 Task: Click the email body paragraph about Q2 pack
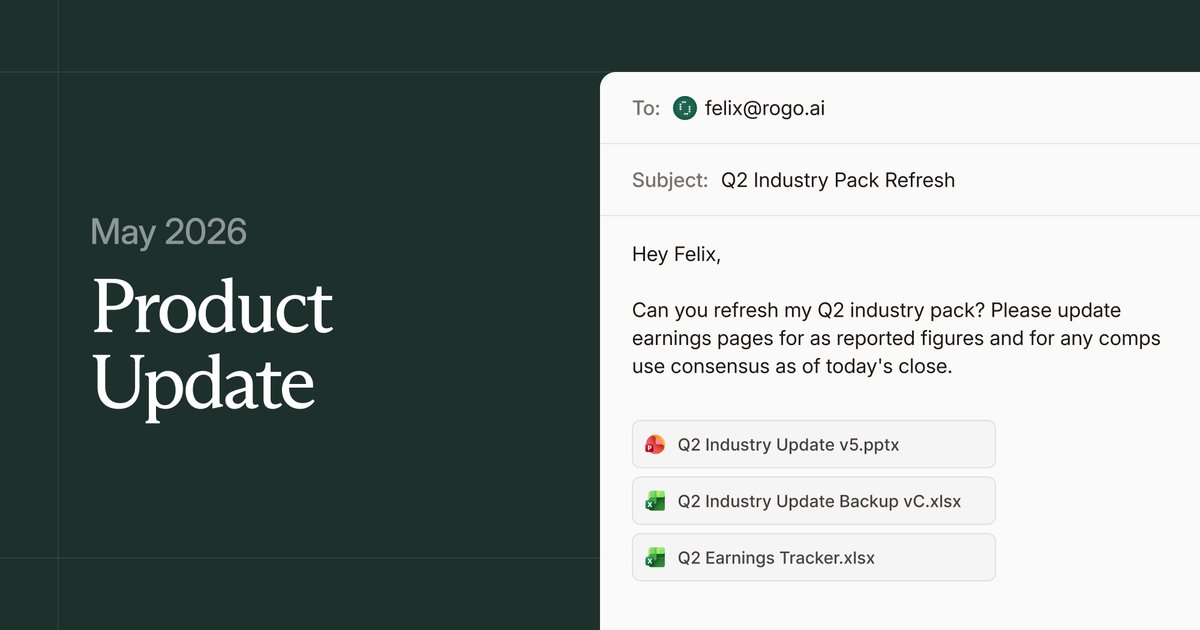coord(896,338)
